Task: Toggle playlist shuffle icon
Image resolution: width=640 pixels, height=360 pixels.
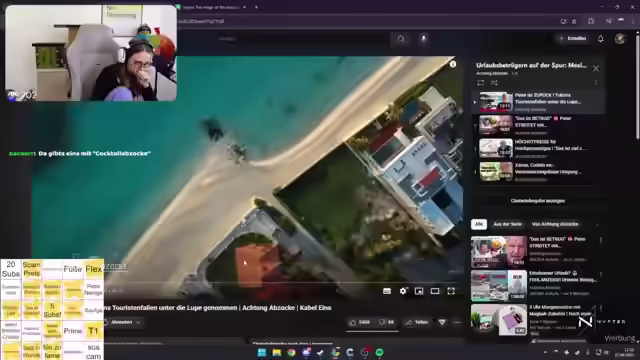Action: coord(494,83)
